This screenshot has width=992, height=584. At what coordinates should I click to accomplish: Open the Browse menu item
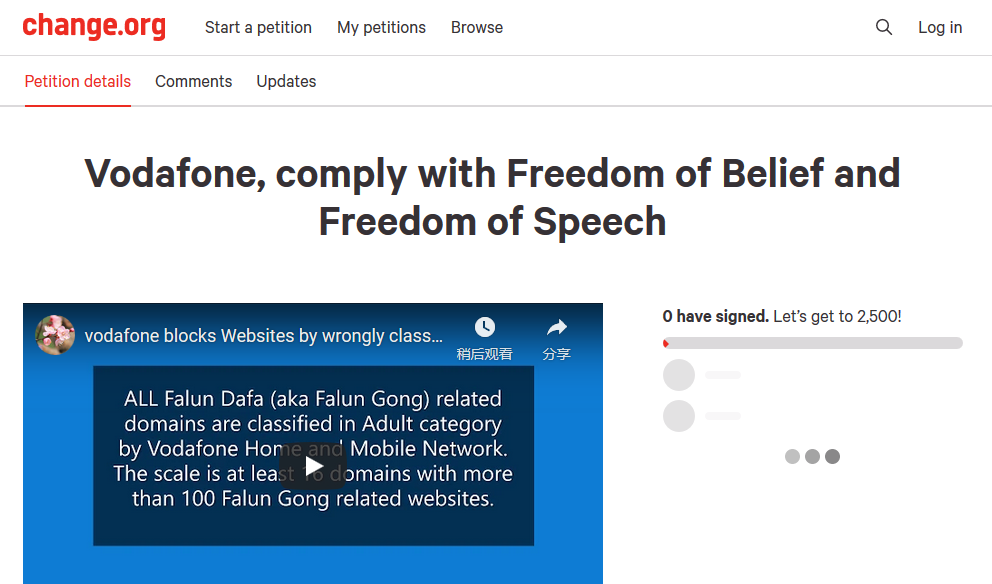click(x=477, y=28)
